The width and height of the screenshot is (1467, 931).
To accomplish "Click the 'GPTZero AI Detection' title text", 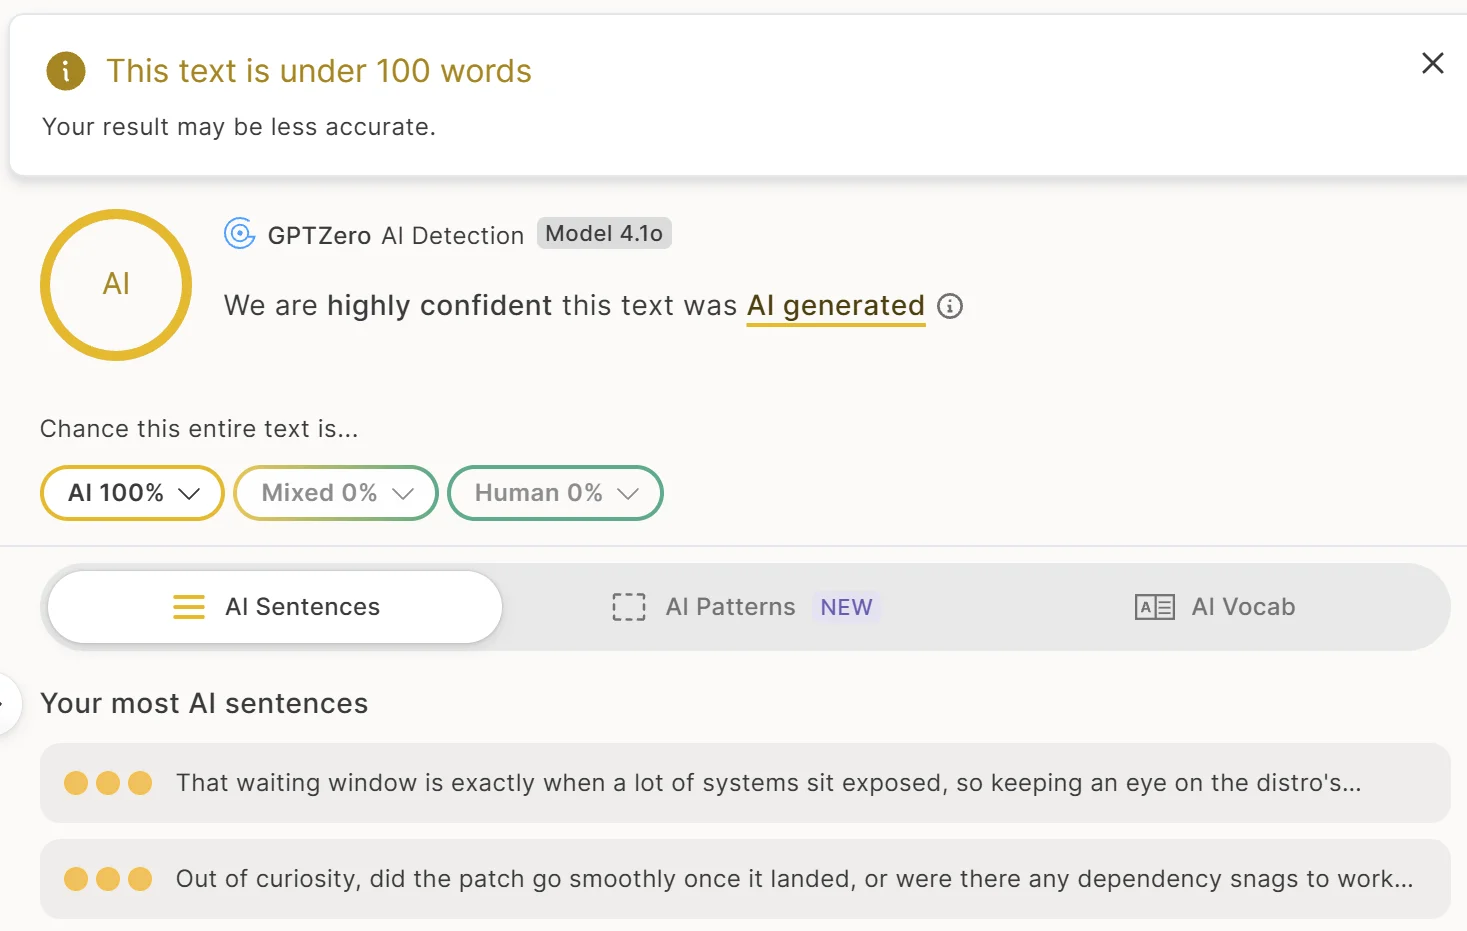I will point(396,236).
